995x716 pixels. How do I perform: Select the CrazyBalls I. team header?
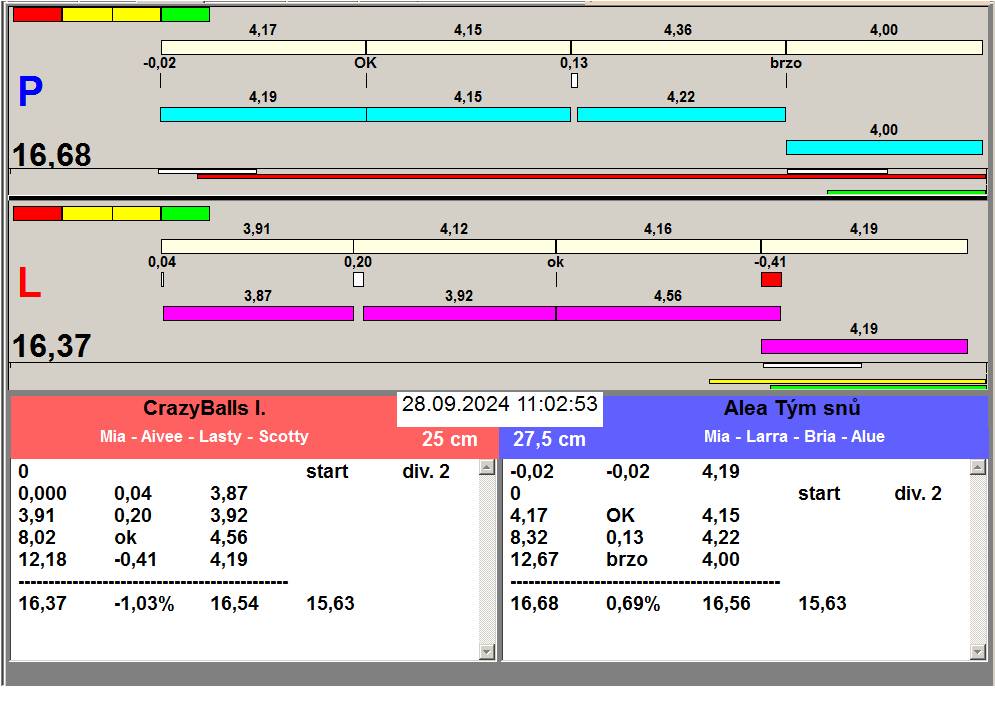[x=204, y=408]
